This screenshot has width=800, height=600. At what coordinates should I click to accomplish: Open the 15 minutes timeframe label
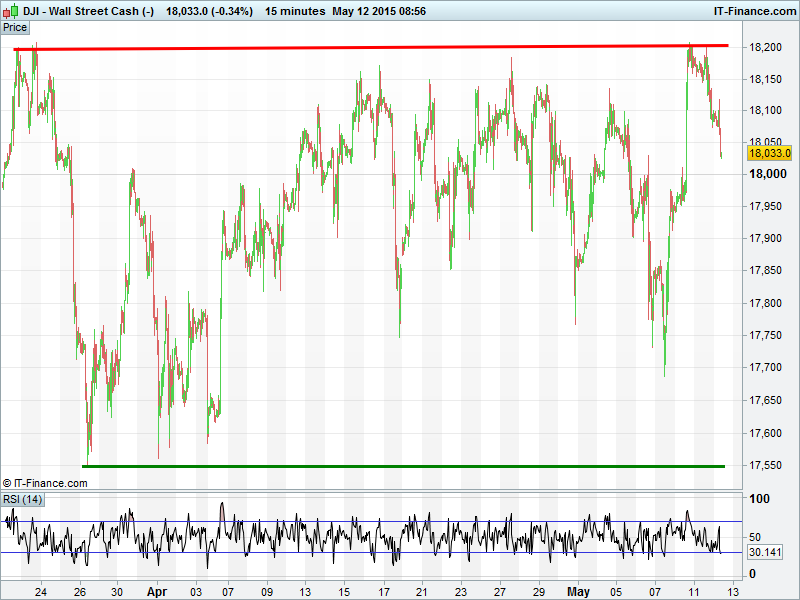[x=295, y=11]
